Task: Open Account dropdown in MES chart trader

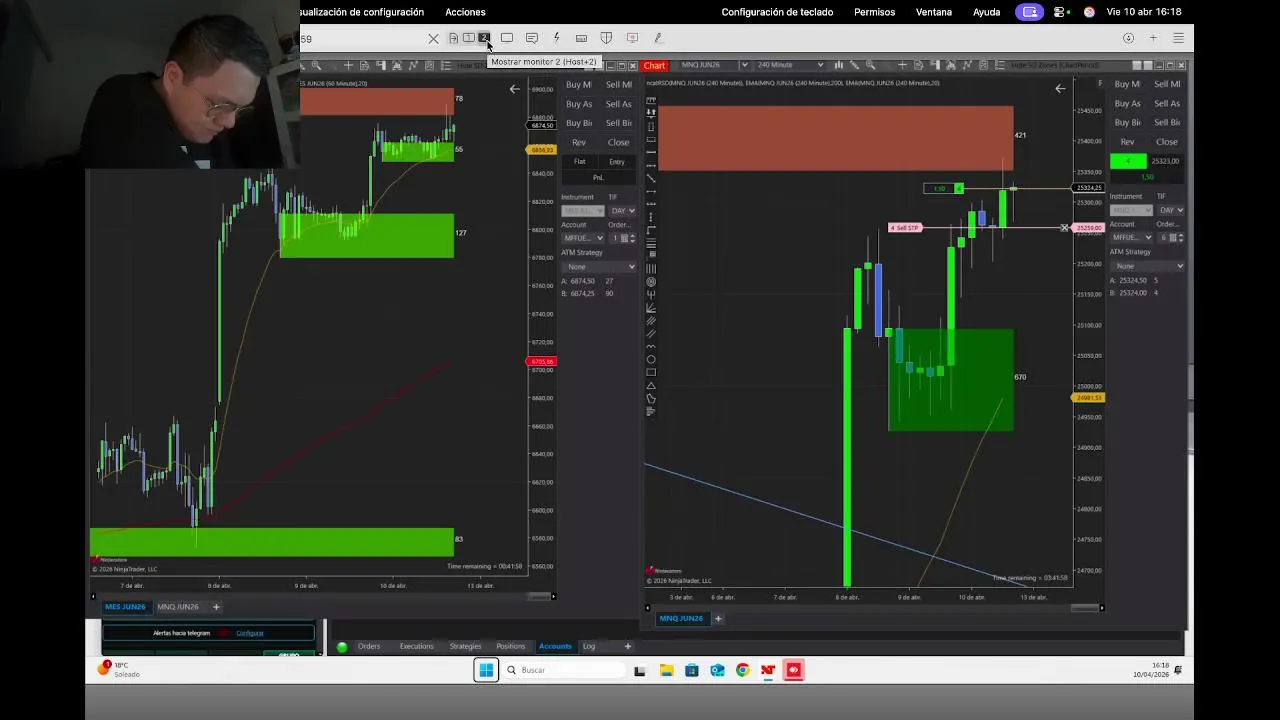Action: 584,238
